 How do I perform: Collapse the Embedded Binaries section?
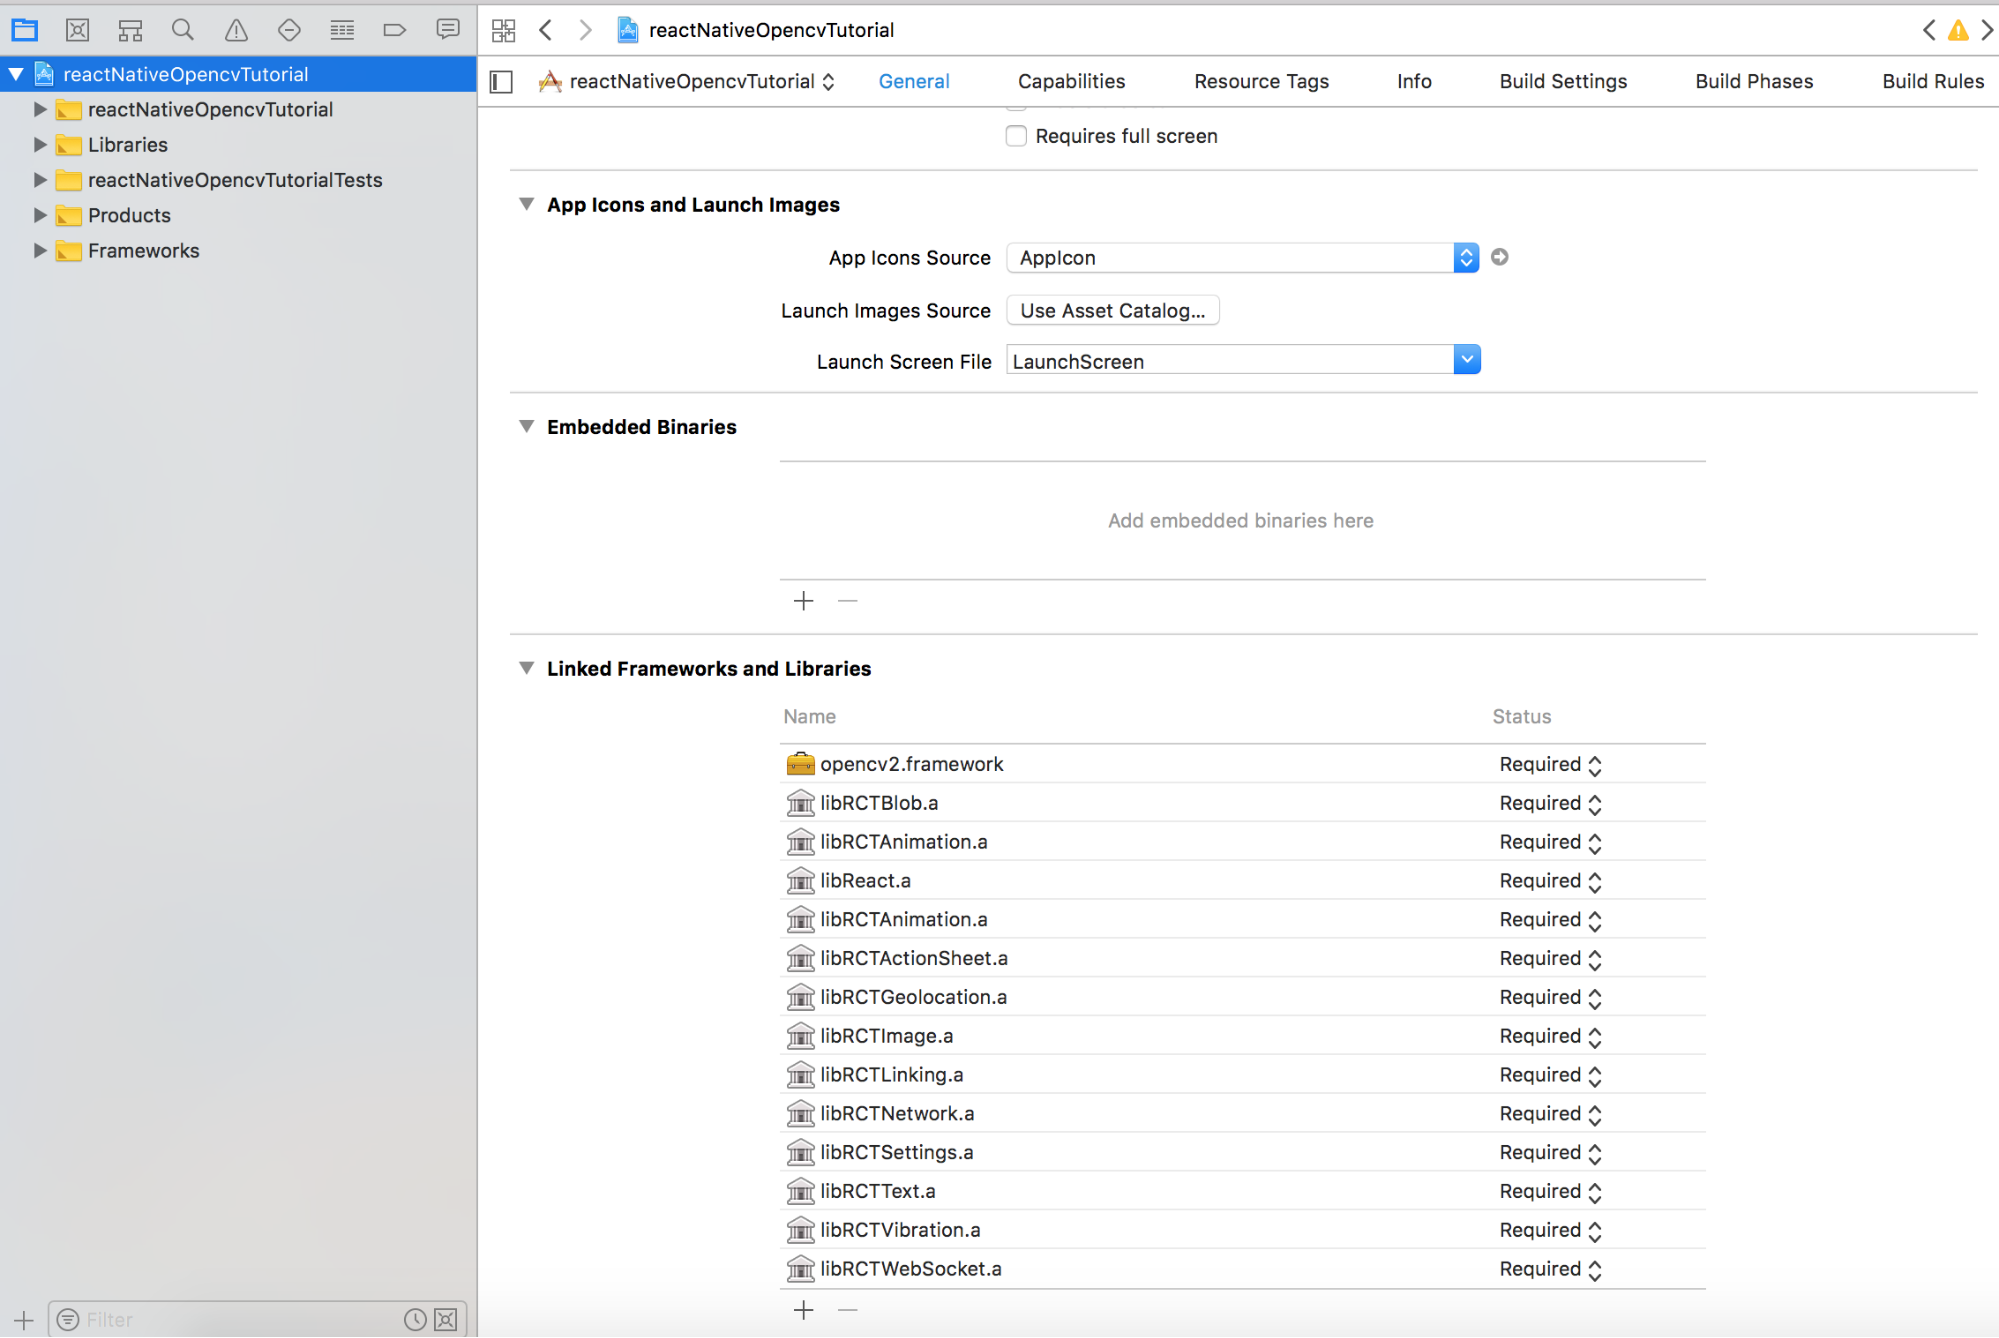coord(526,427)
